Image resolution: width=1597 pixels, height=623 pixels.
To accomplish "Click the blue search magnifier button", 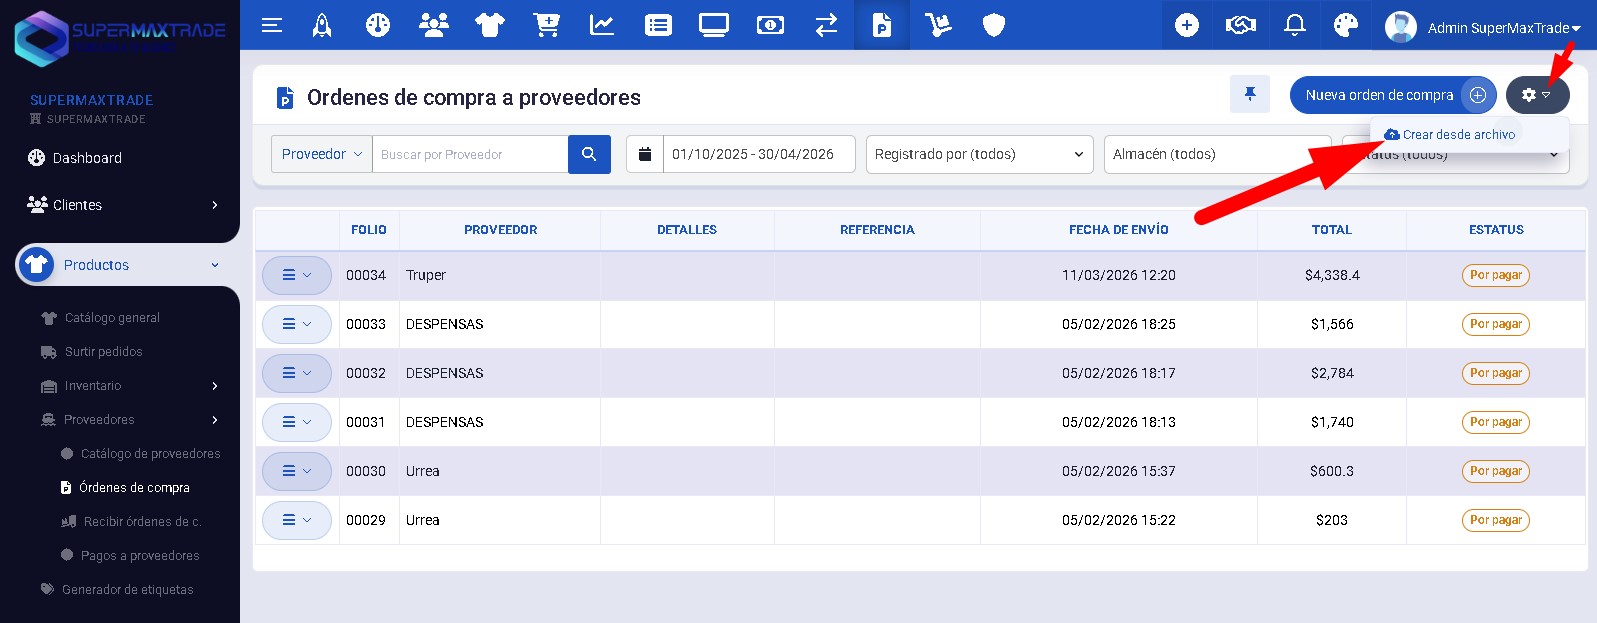I will (589, 155).
